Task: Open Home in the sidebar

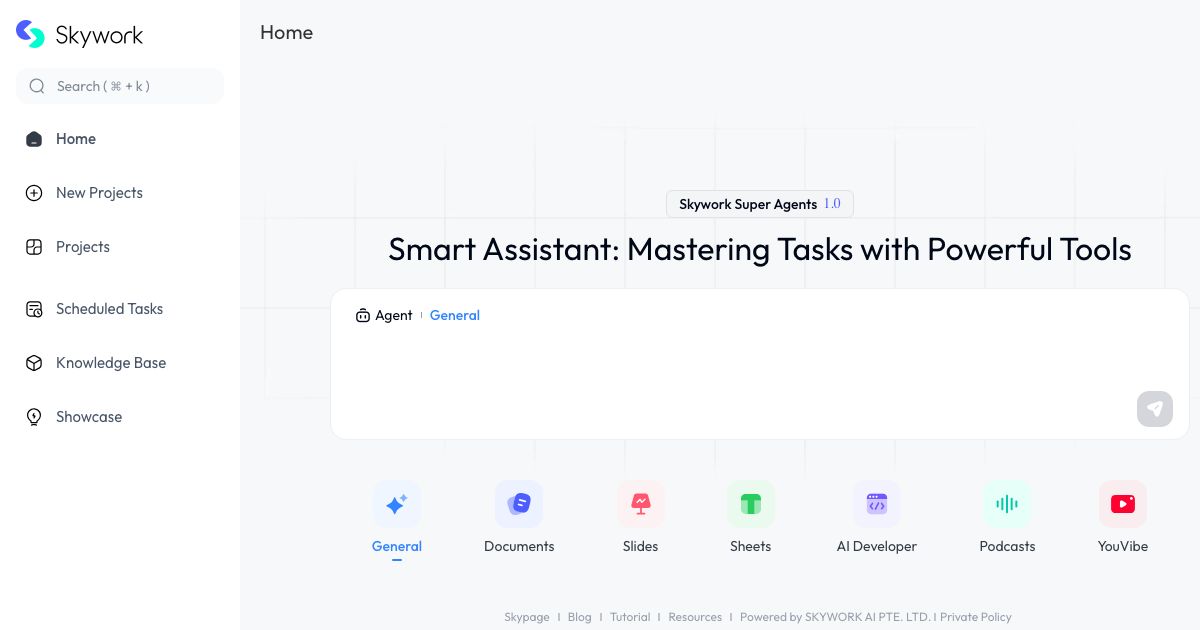Action: coord(76,139)
